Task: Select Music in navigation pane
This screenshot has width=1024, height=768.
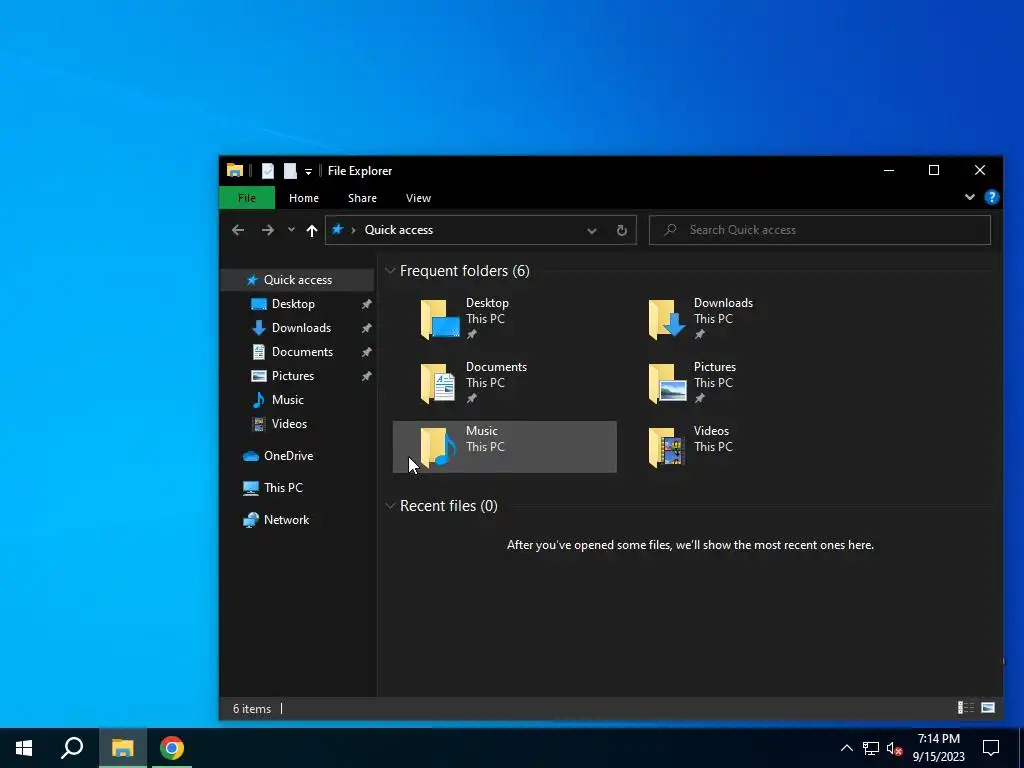Action: pyautogui.click(x=287, y=400)
